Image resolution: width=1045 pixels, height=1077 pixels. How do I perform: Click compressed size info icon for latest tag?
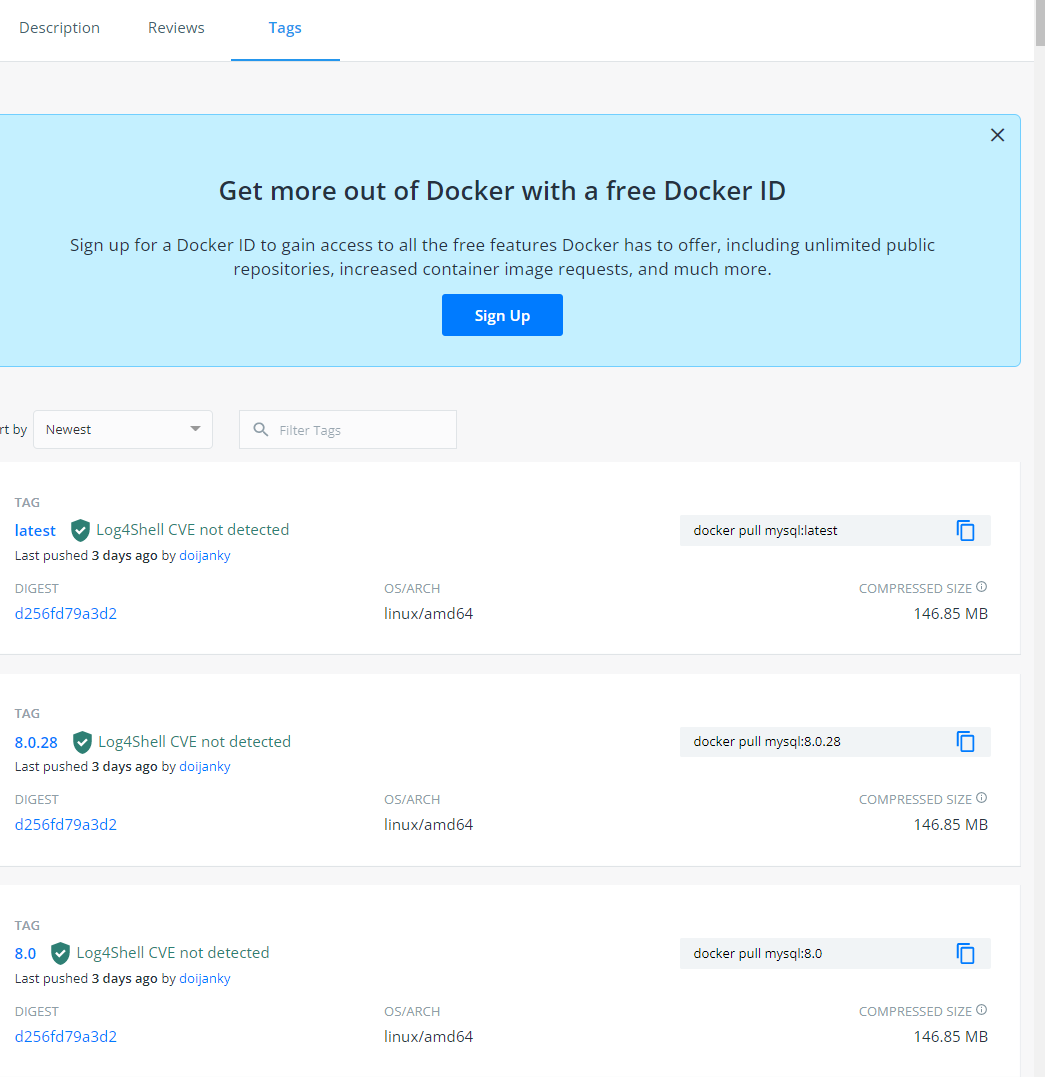coord(982,587)
